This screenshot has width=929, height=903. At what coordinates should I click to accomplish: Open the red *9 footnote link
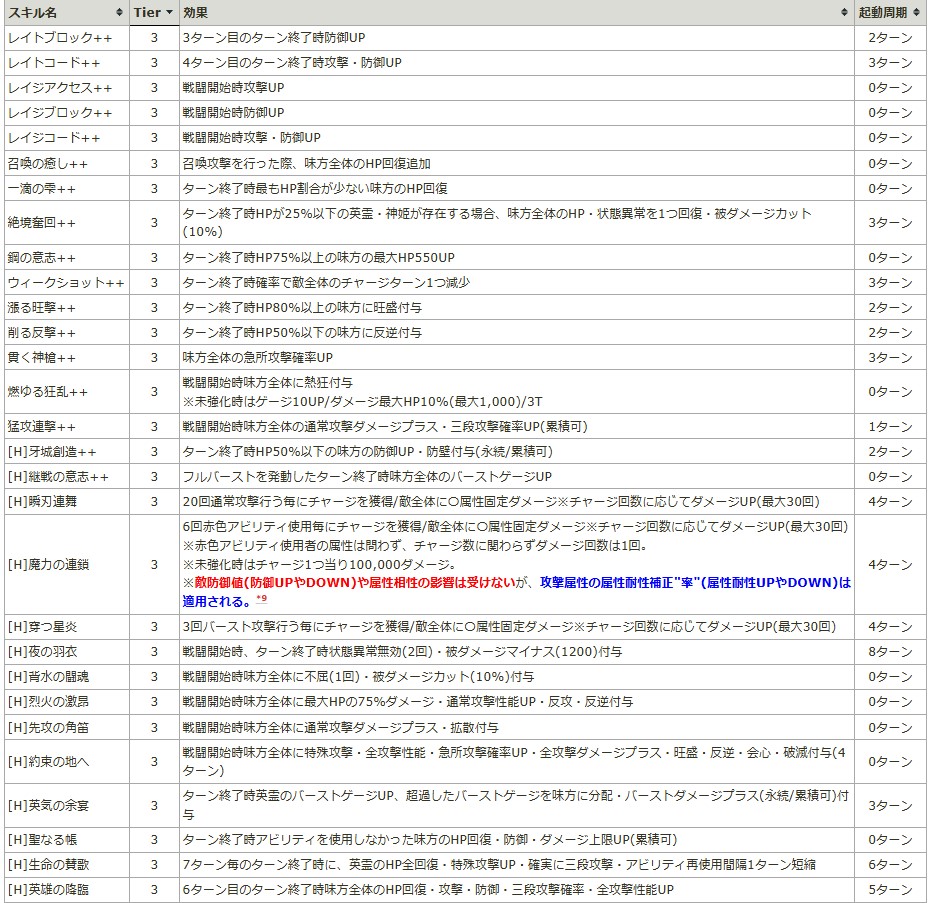pos(261,598)
